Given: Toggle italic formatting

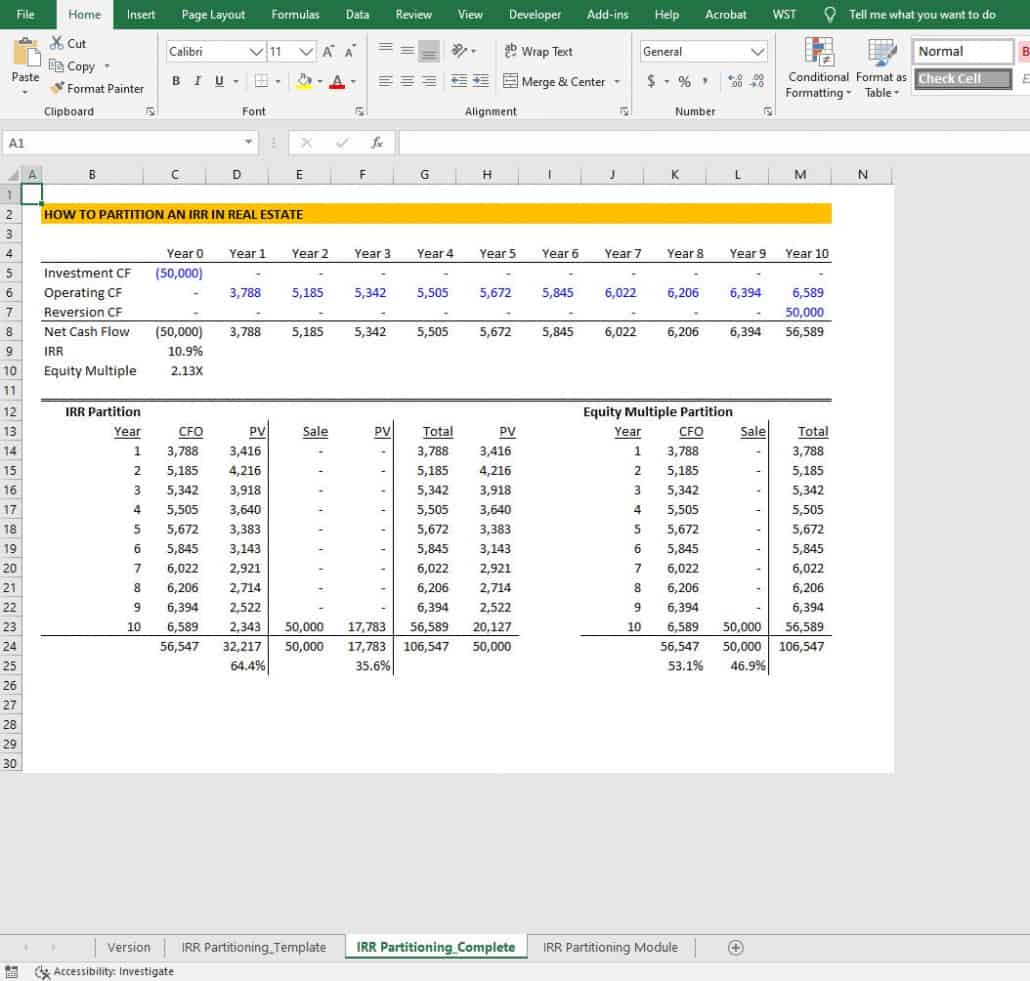Looking at the screenshot, I should (x=197, y=81).
